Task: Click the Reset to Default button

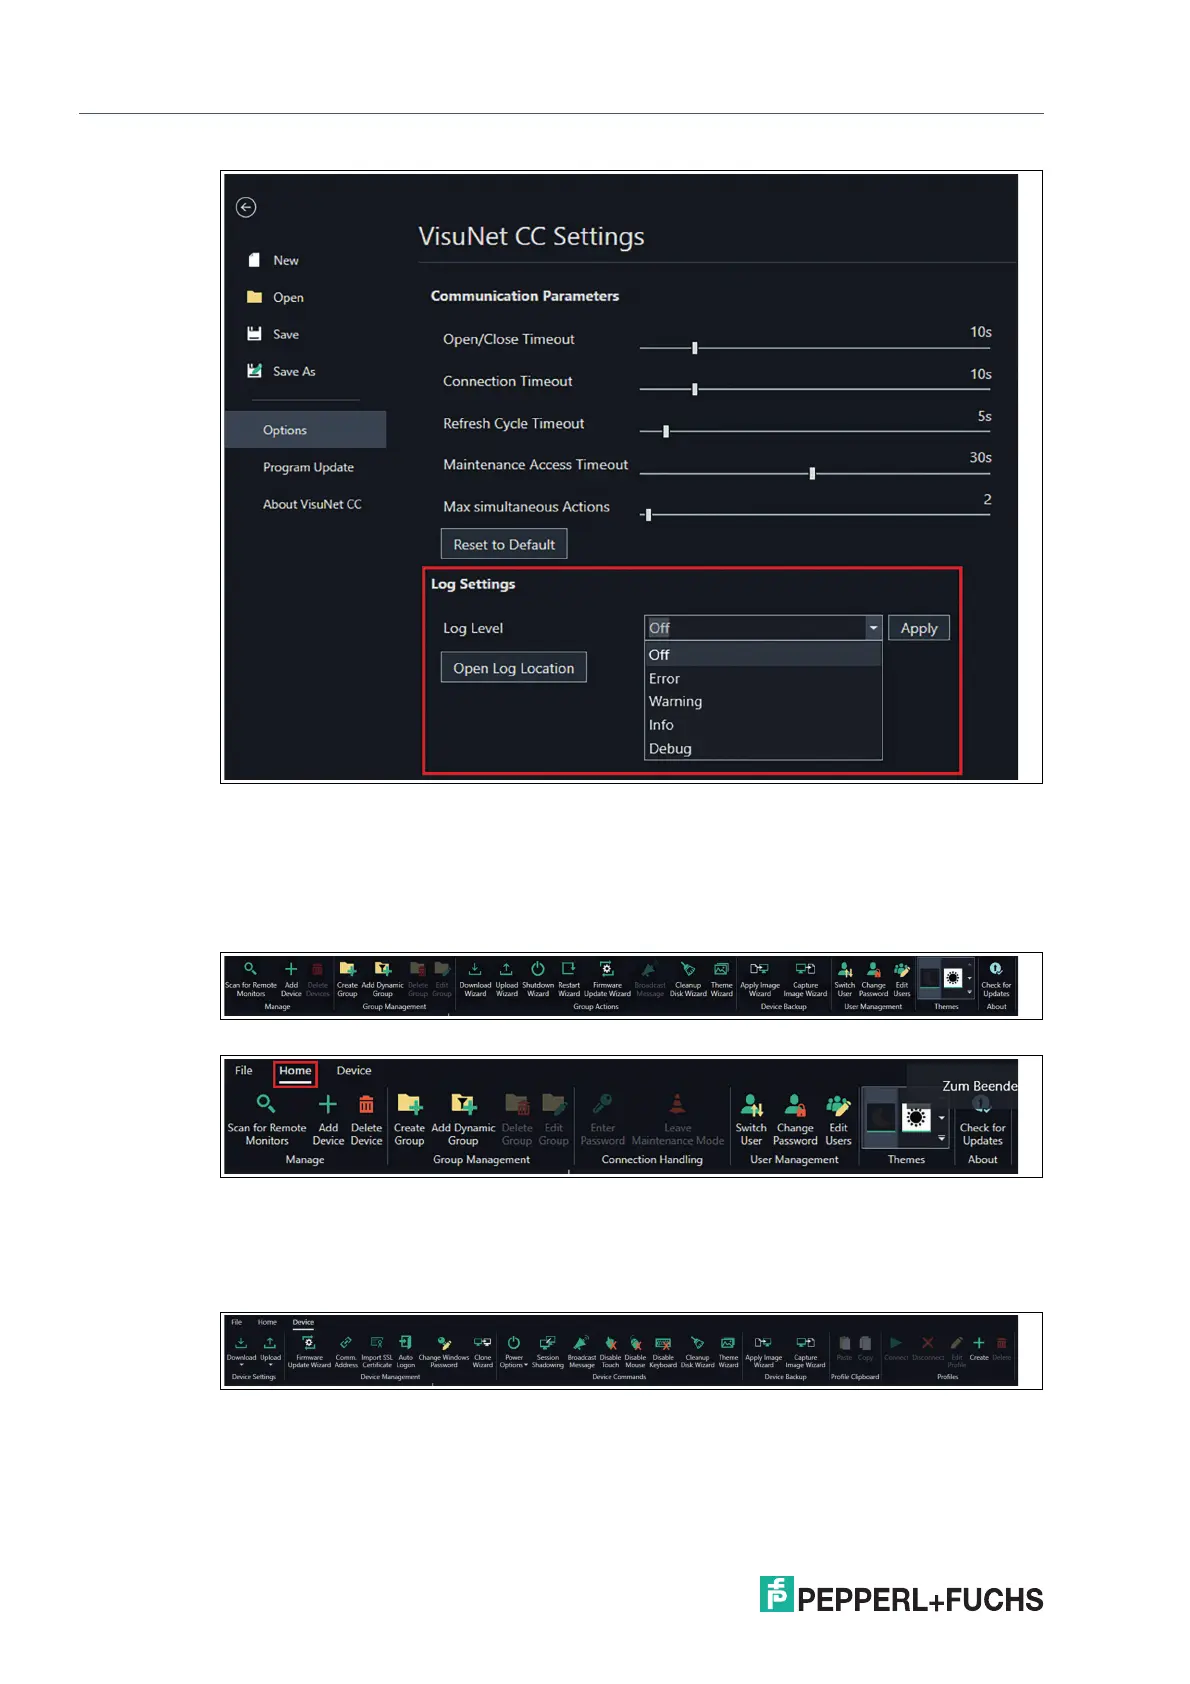Action: point(504,544)
